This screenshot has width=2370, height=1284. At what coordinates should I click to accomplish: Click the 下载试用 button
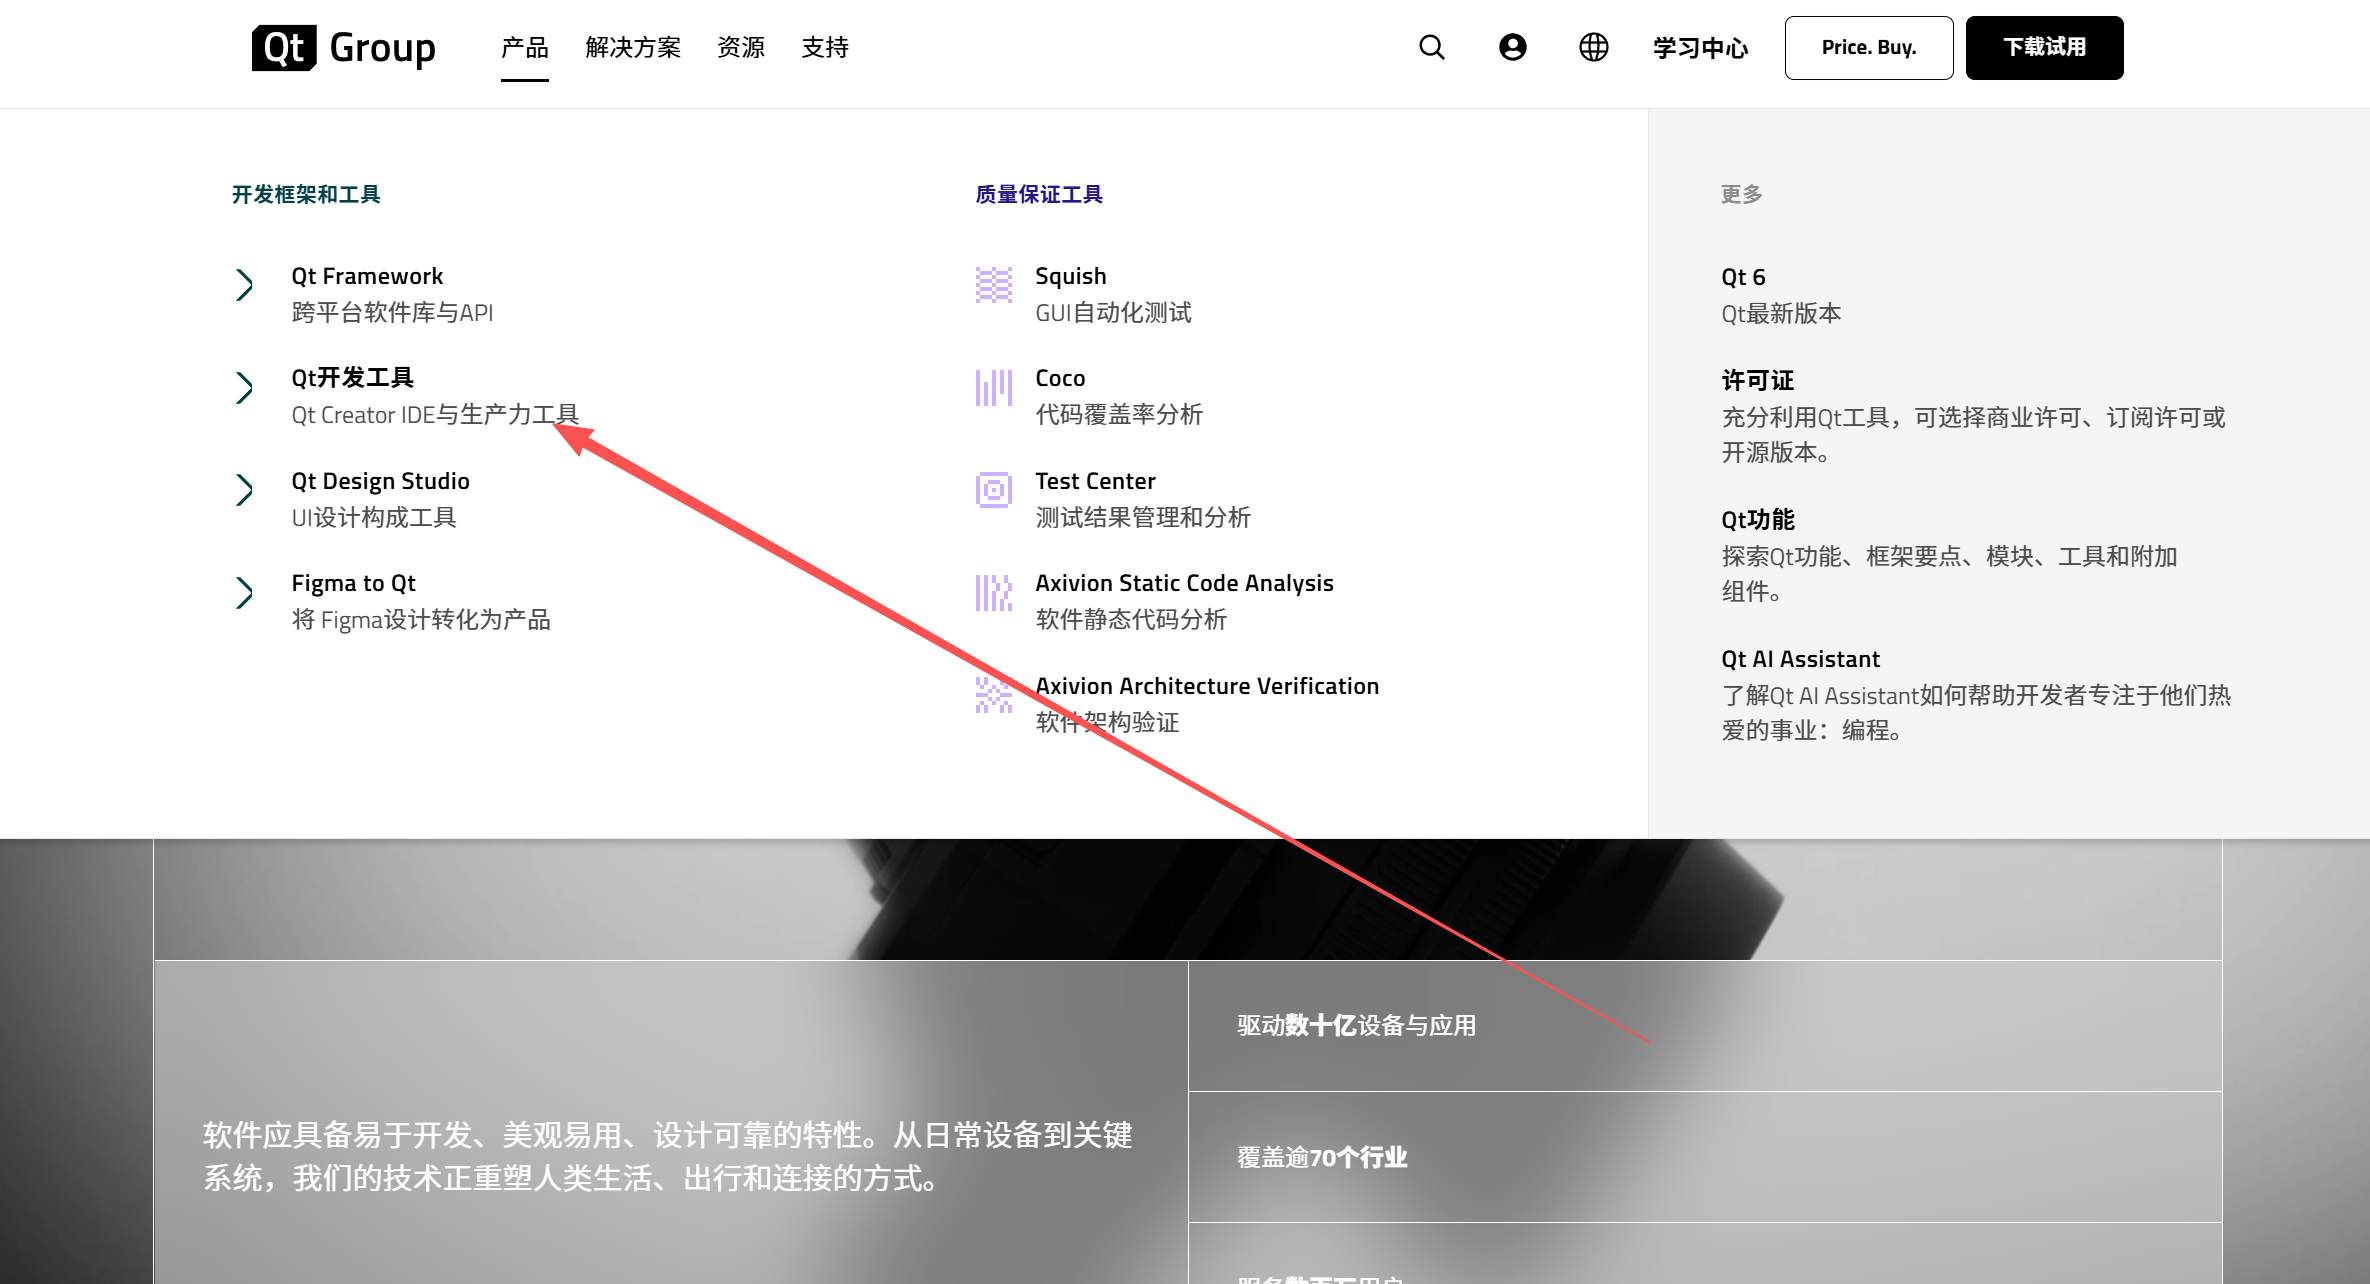click(x=2043, y=47)
